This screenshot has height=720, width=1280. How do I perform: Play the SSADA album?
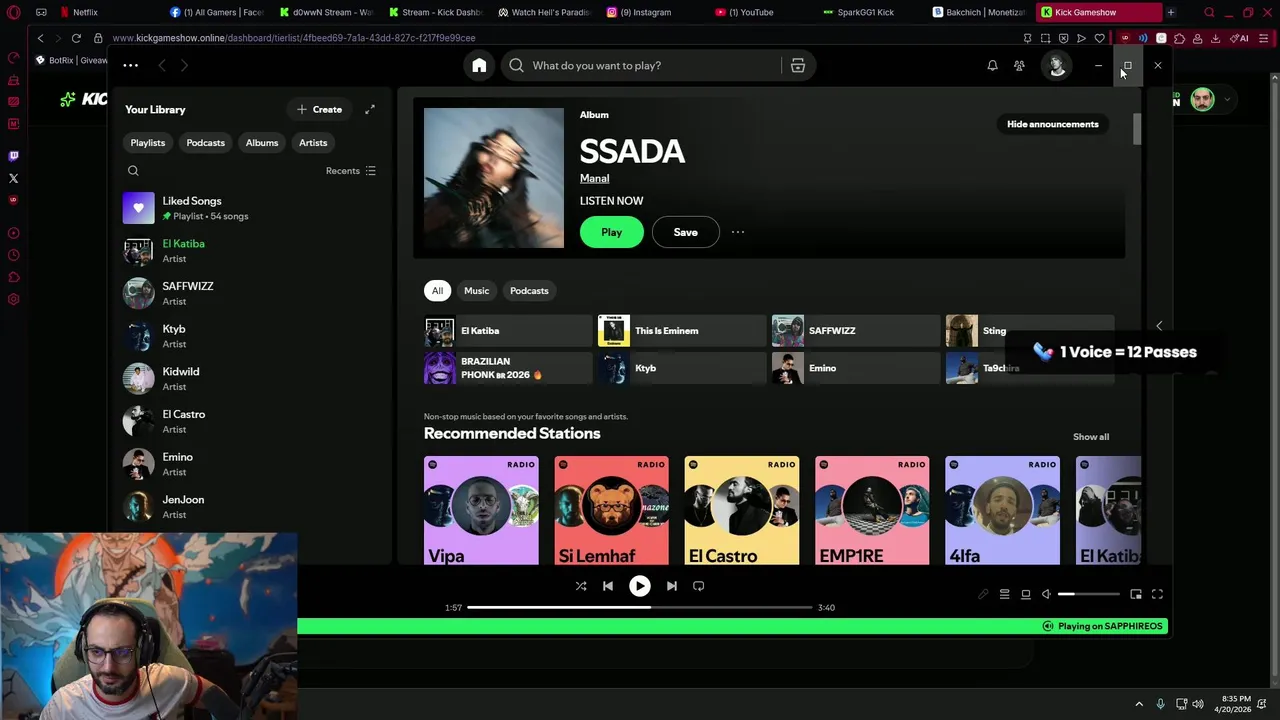[612, 232]
